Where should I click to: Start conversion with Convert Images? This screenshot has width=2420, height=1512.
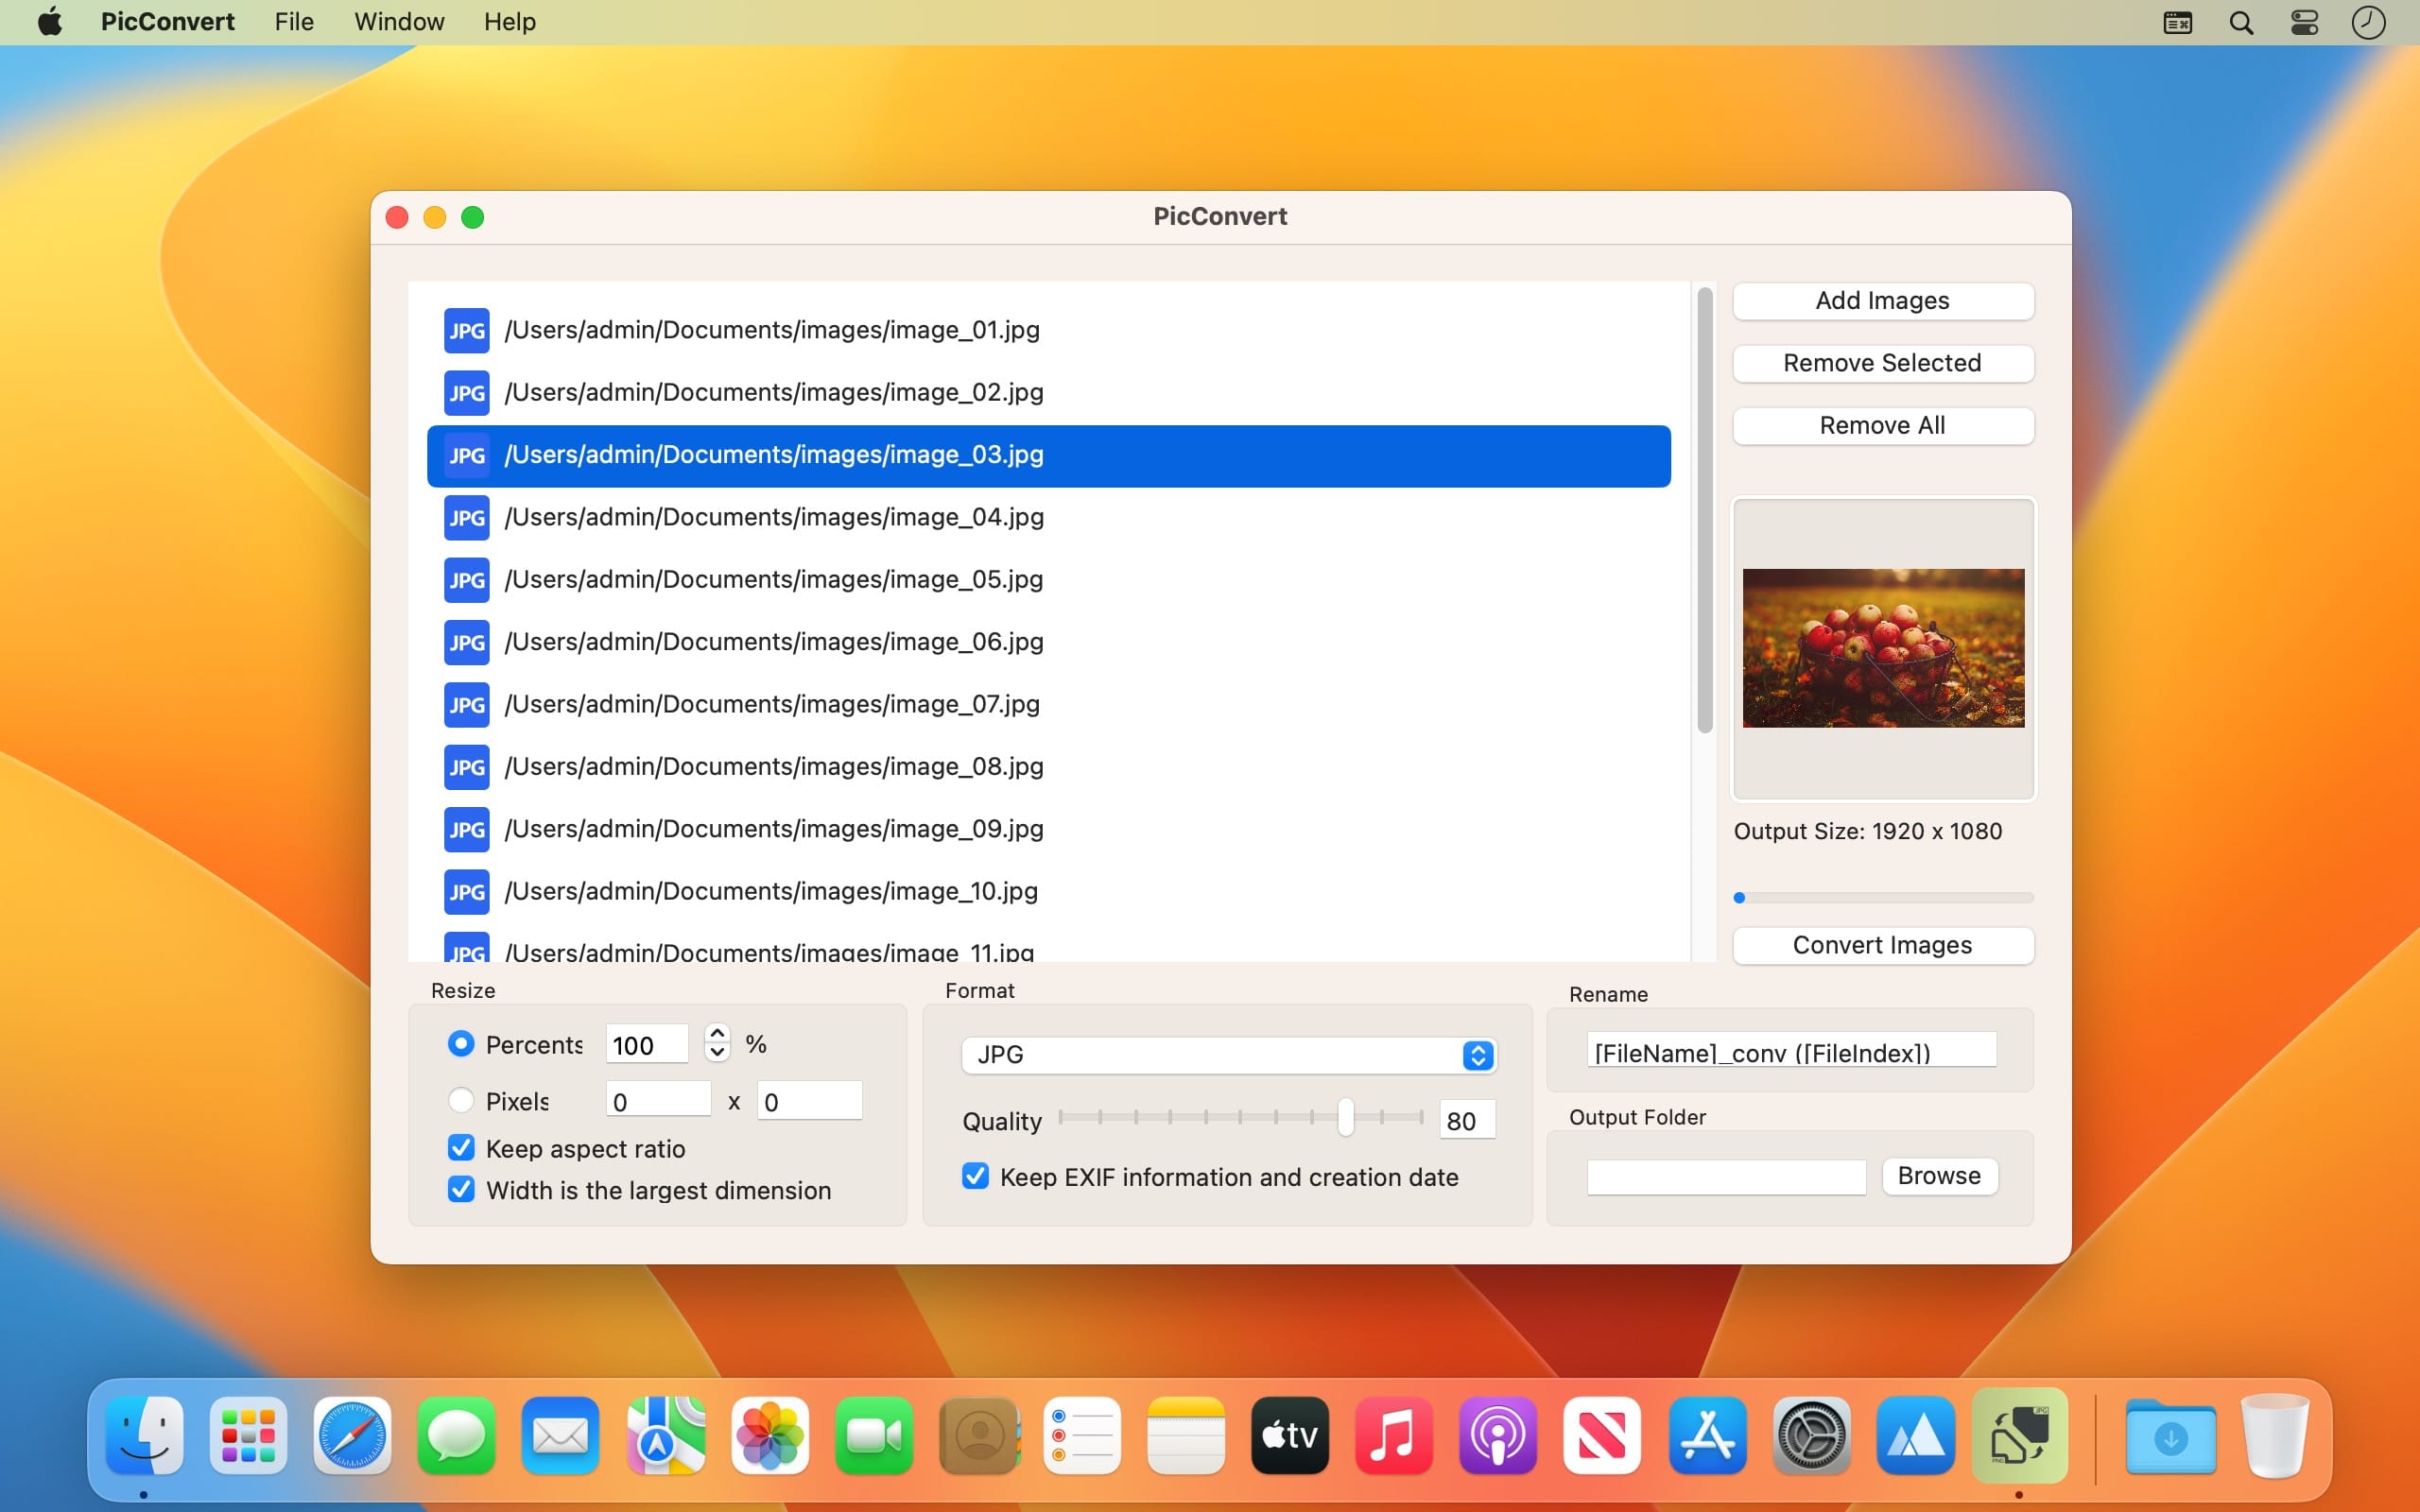(1882, 946)
